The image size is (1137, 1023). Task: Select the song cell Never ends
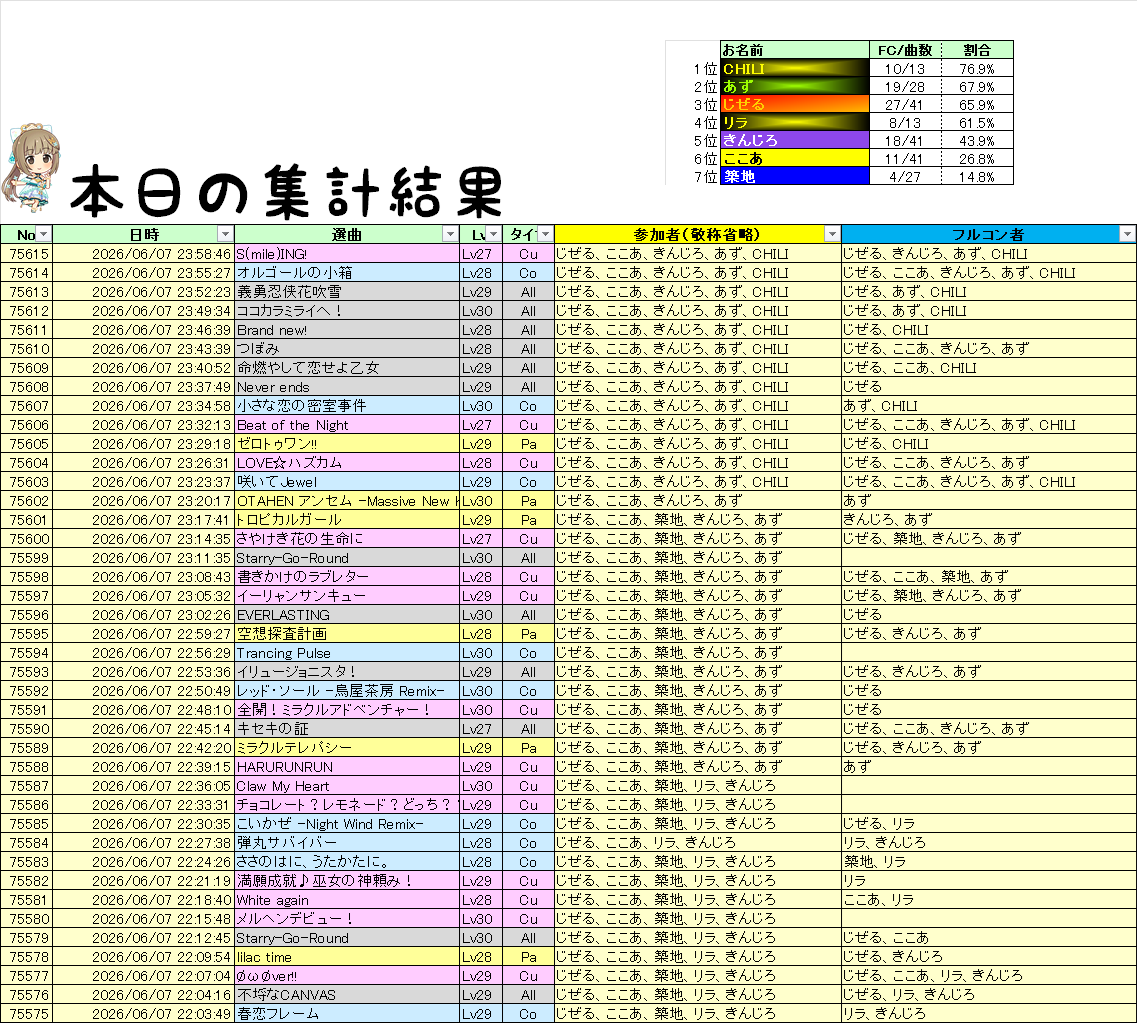click(x=347, y=387)
